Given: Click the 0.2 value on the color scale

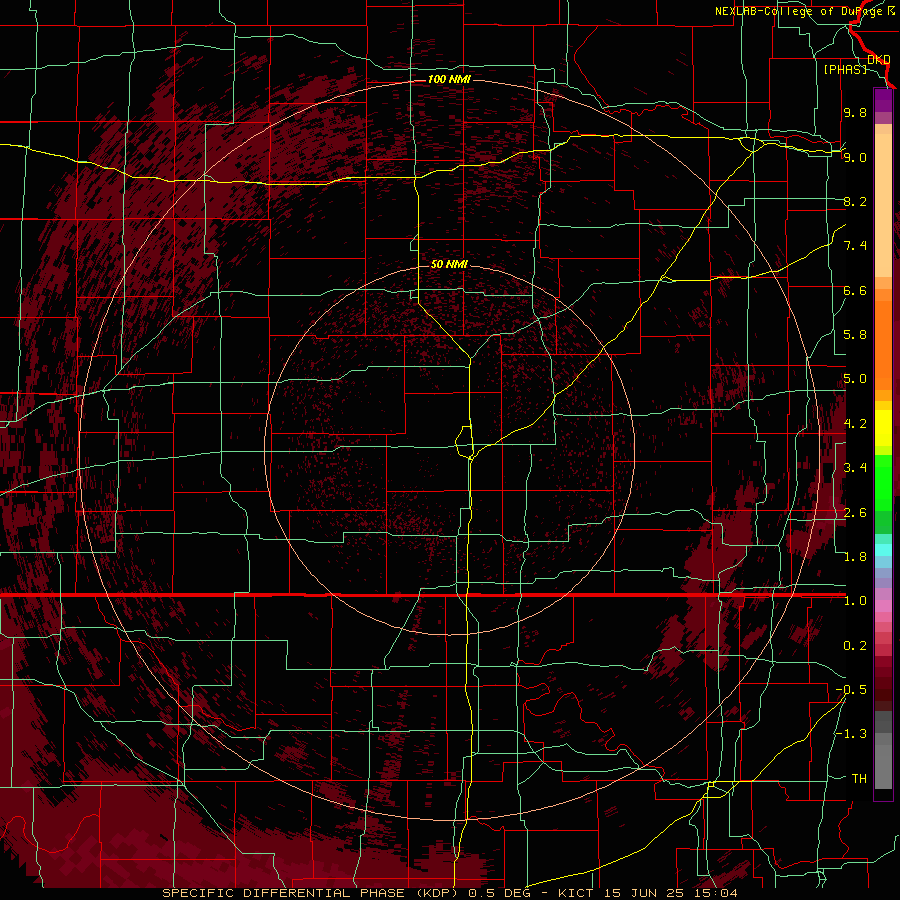Looking at the screenshot, I should (855, 646).
